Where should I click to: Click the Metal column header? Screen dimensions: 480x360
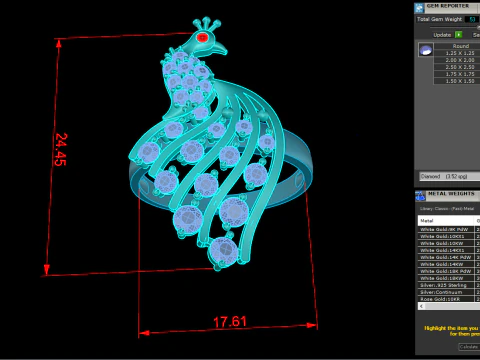(446, 221)
